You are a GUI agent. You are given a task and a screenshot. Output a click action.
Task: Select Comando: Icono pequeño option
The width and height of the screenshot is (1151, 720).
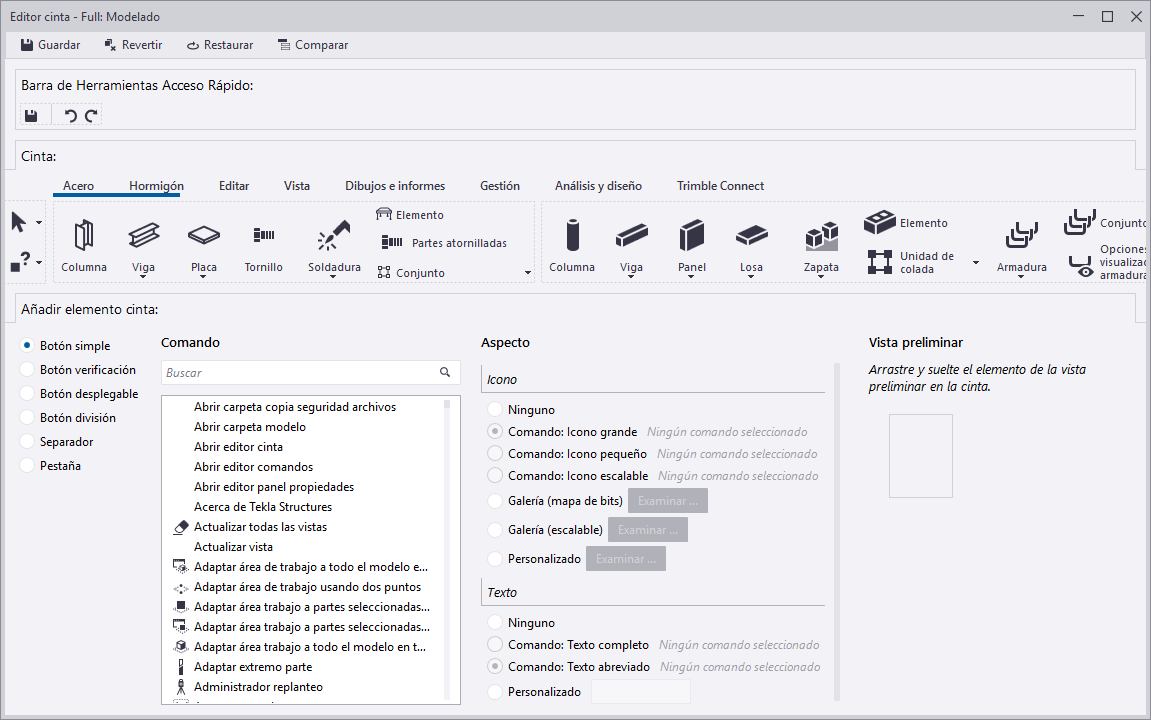tap(494, 454)
